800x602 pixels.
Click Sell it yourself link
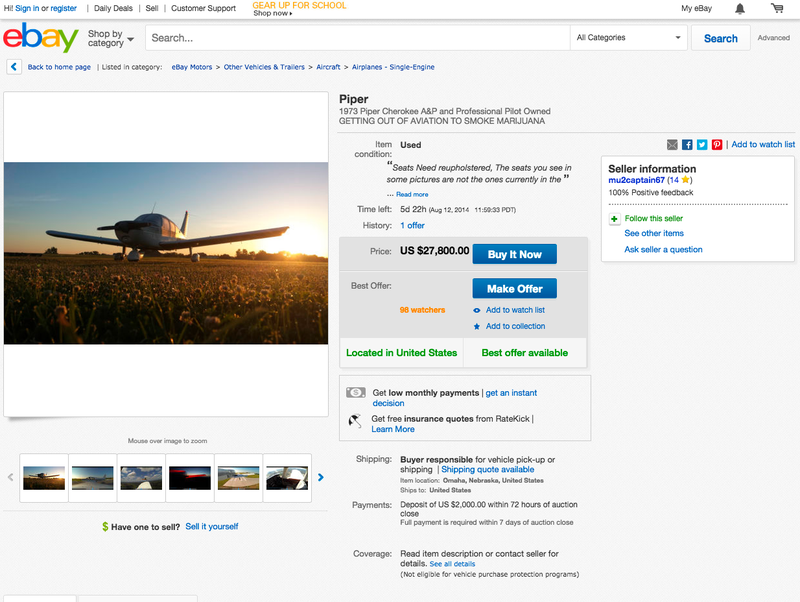[x=212, y=526]
